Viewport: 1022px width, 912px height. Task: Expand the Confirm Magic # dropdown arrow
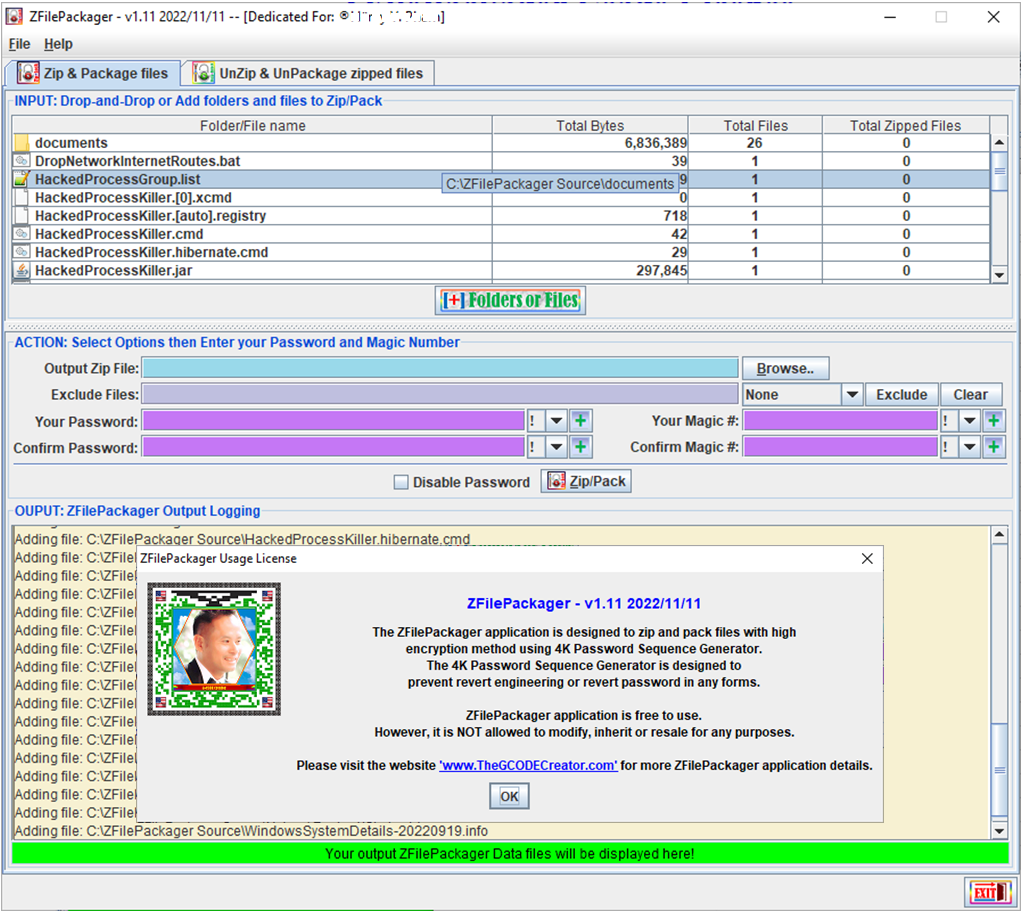968,448
